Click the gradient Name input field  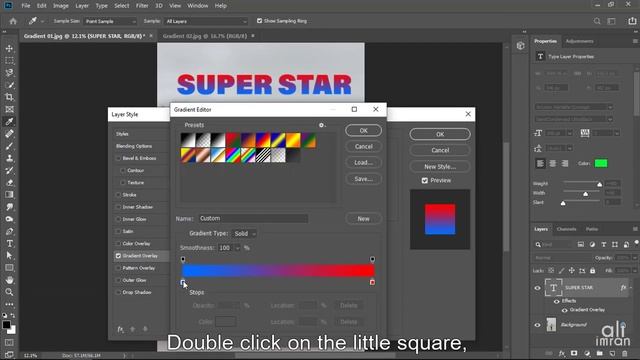pyautogui.click(x=253, y=218)
